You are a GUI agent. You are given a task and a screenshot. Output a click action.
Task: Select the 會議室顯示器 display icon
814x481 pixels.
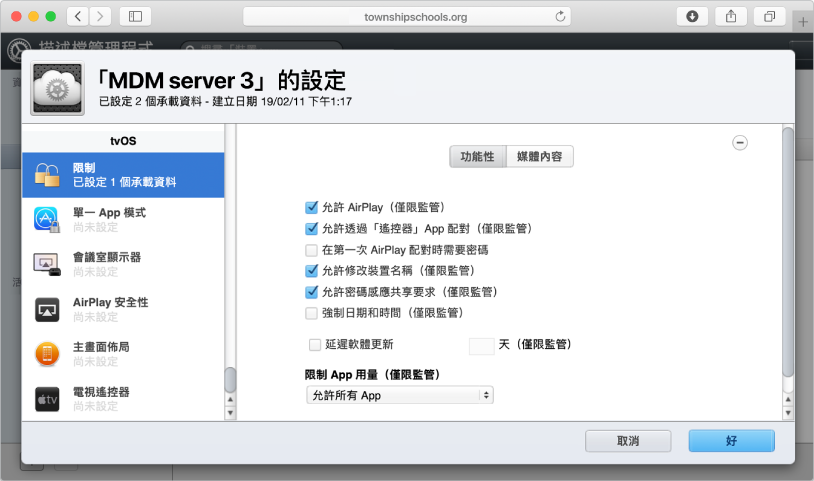[x=47, y=264]
